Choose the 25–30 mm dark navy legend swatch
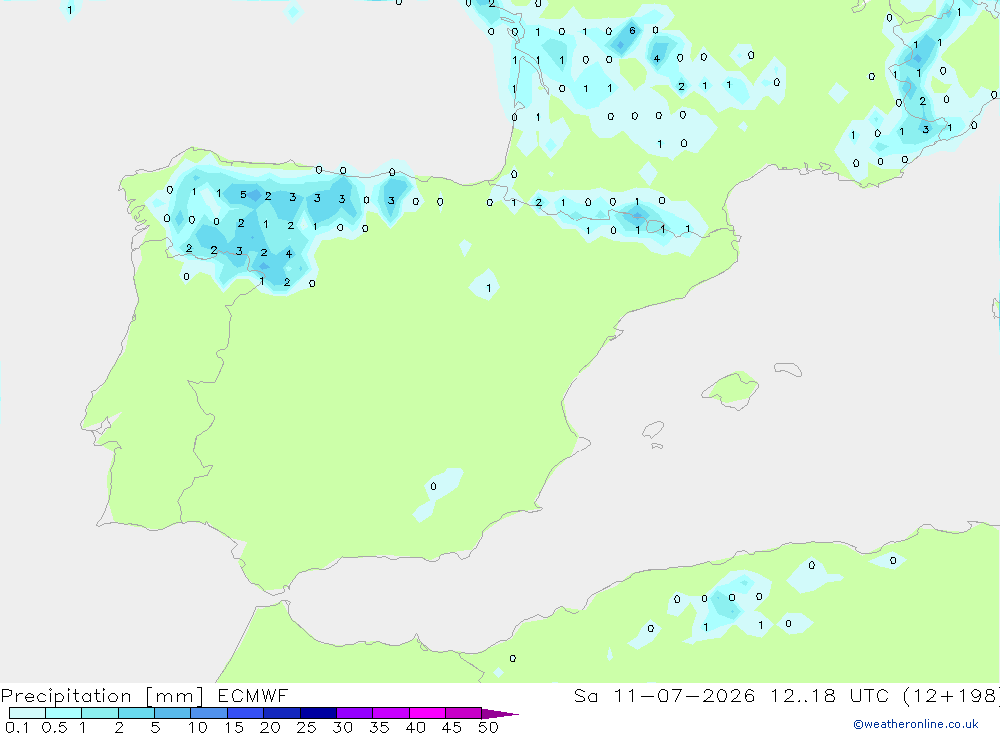Screen dimensions: 1000x733 tap(318, 713)
